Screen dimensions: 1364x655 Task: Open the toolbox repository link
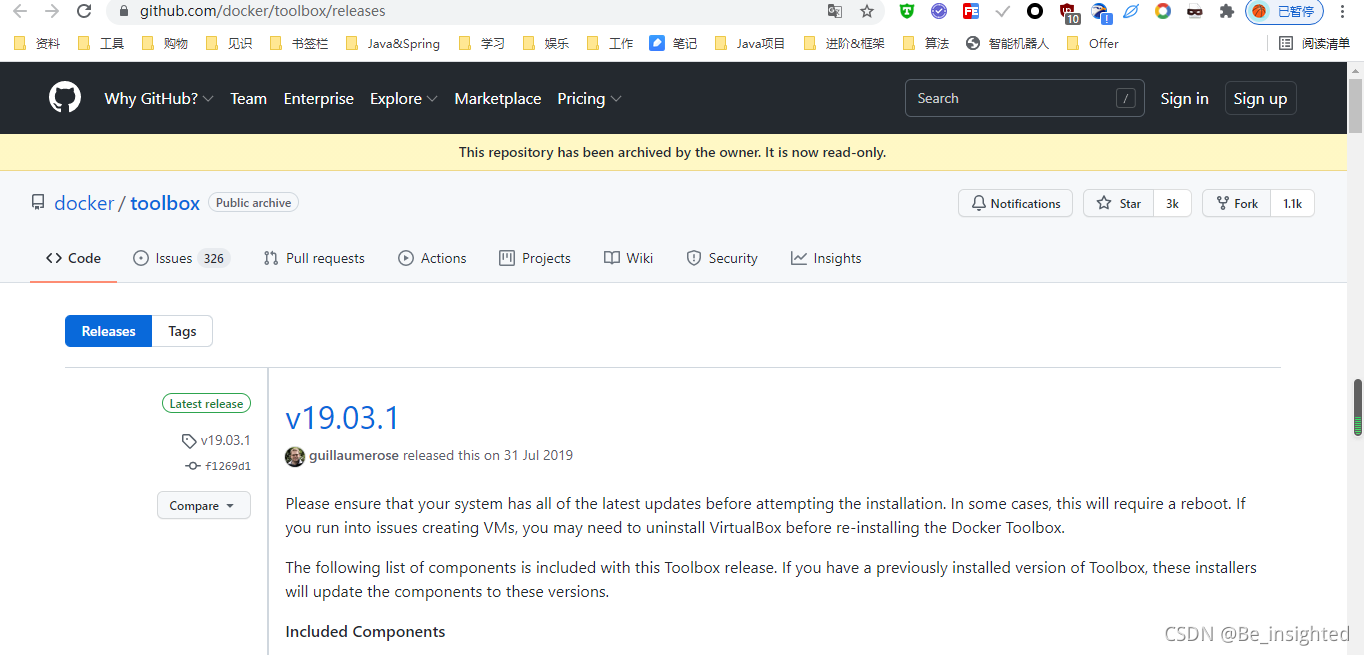(165, 203)
